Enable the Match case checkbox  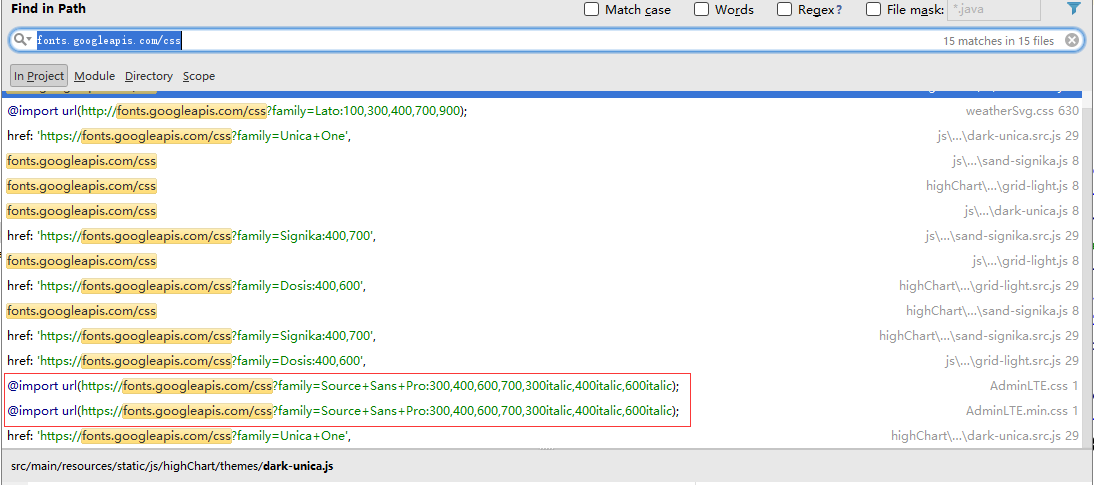click(592, 10)
